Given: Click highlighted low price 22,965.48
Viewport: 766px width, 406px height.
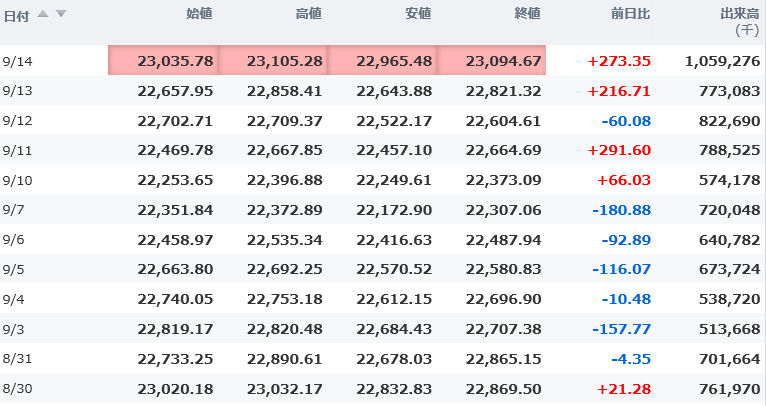Looking at the screenshot, I should [394, 61].
